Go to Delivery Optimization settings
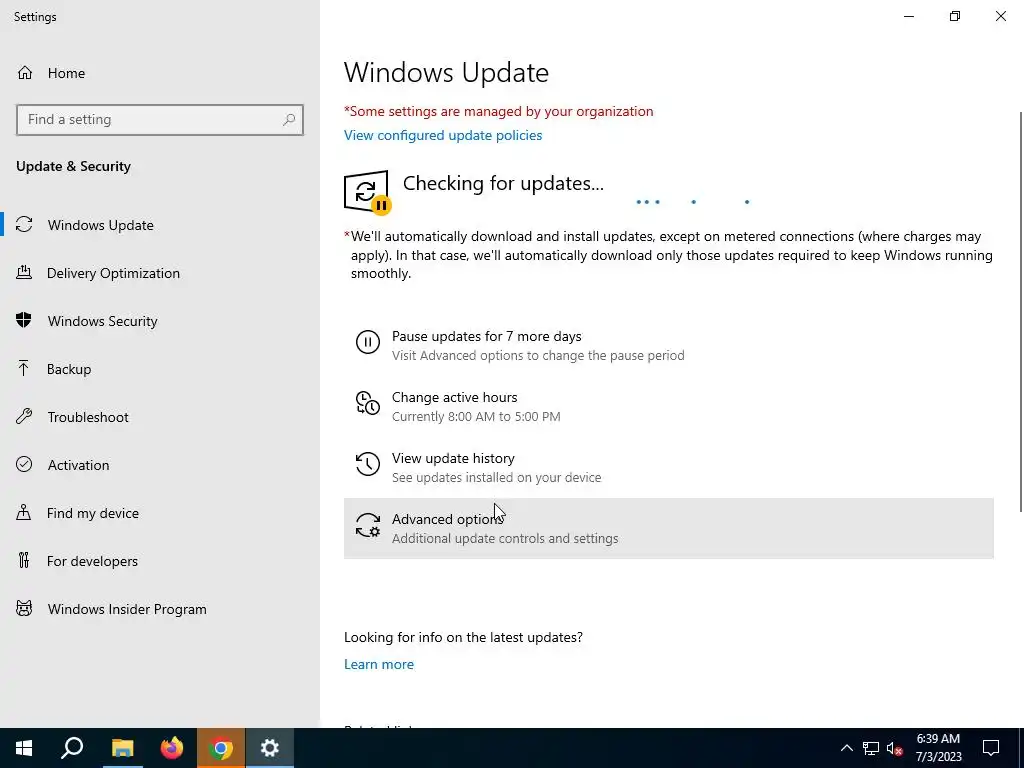The width and height of the screenshot is (1024, 768). (x=160, y=273)
